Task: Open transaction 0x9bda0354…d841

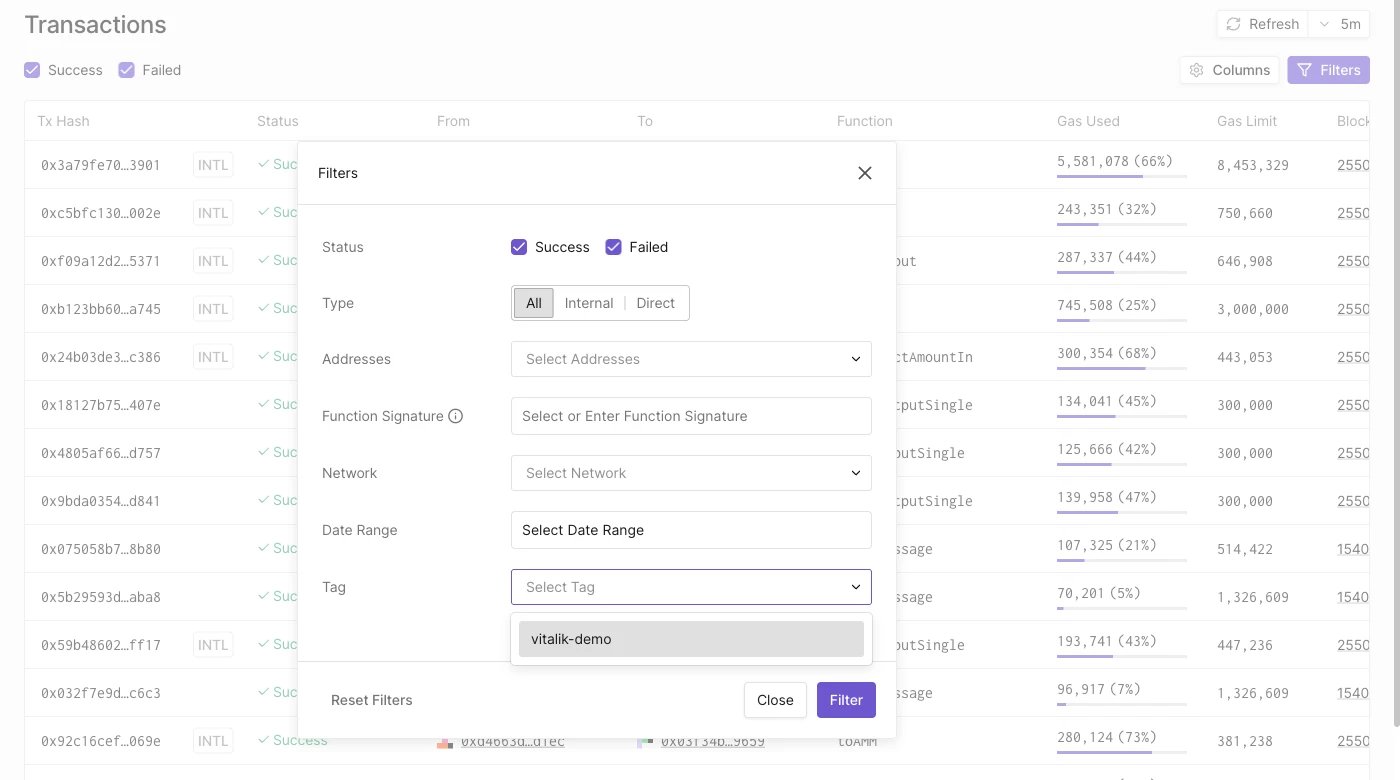Action: [101, 501]
